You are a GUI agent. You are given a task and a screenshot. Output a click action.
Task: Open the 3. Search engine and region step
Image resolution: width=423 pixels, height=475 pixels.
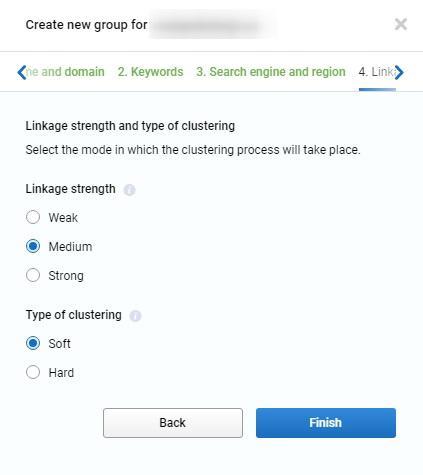point(271,72)
